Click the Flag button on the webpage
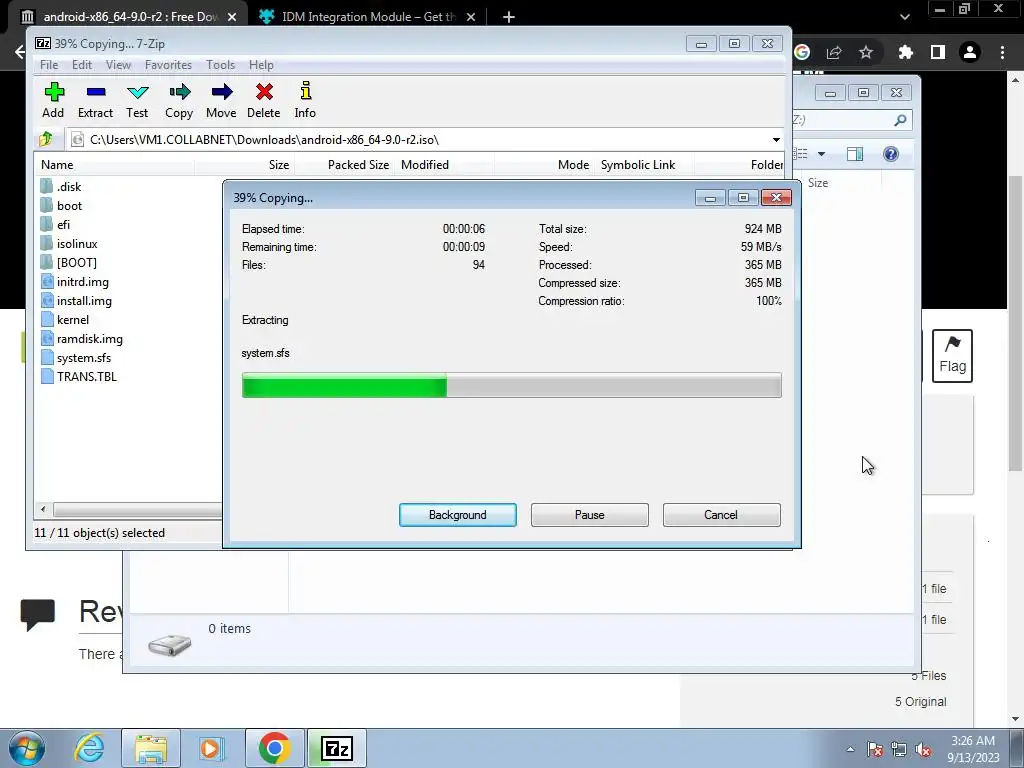The width and height of the screenshot is (1024, 768). click(x=952, y=356)
